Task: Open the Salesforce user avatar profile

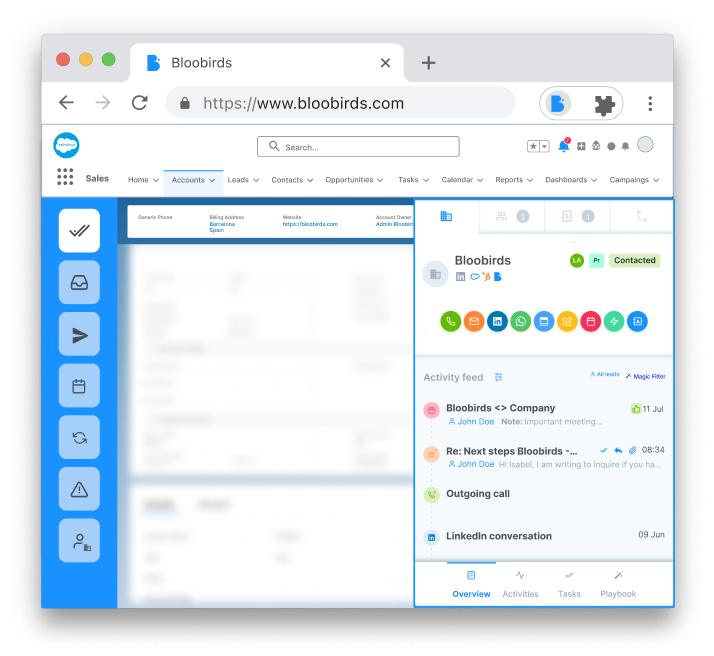Action: [x=645, y=145]
